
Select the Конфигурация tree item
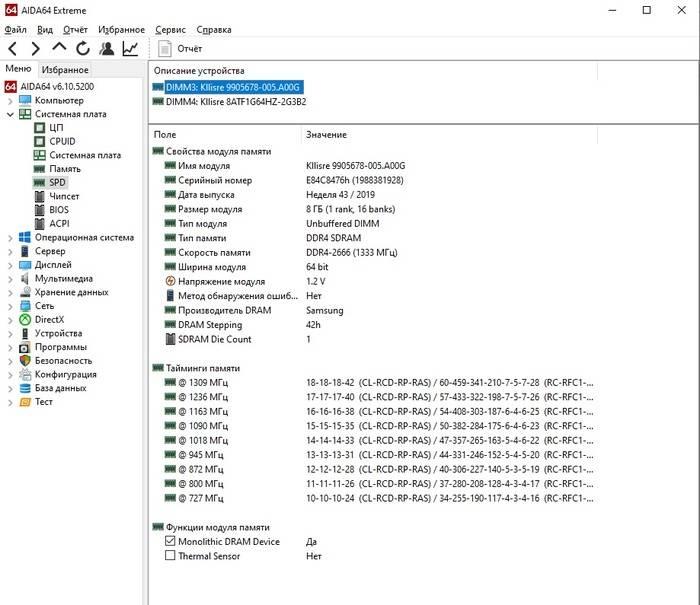[x=66, y=375]
